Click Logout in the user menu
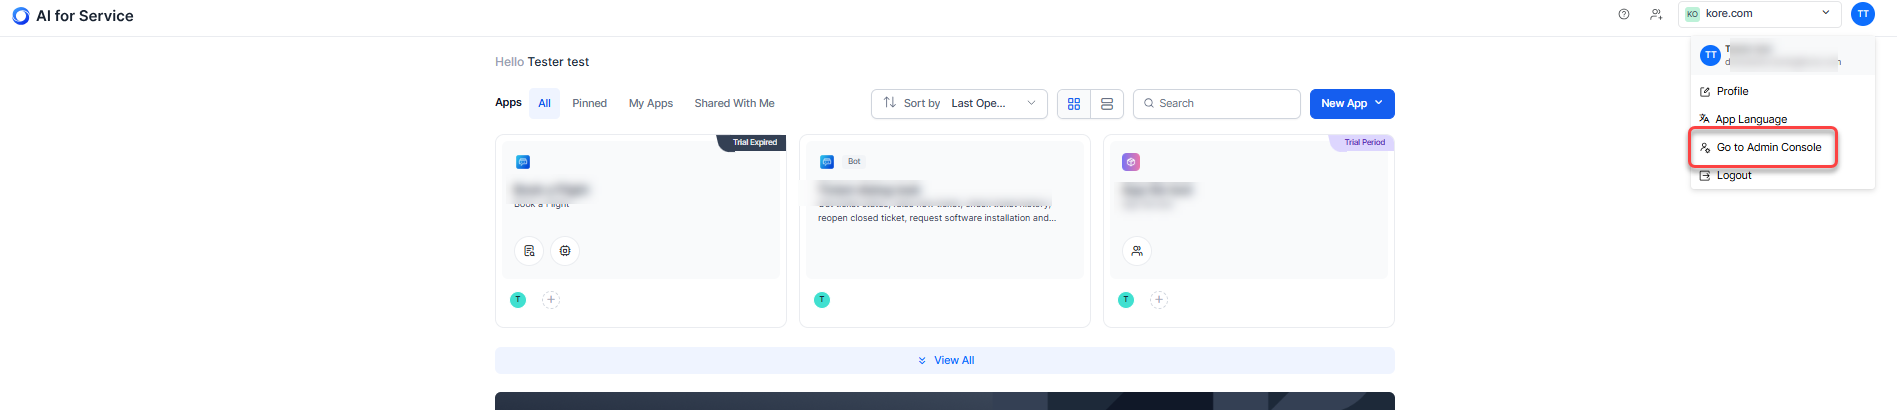 pyautogui.click(x=1733, y=176)
